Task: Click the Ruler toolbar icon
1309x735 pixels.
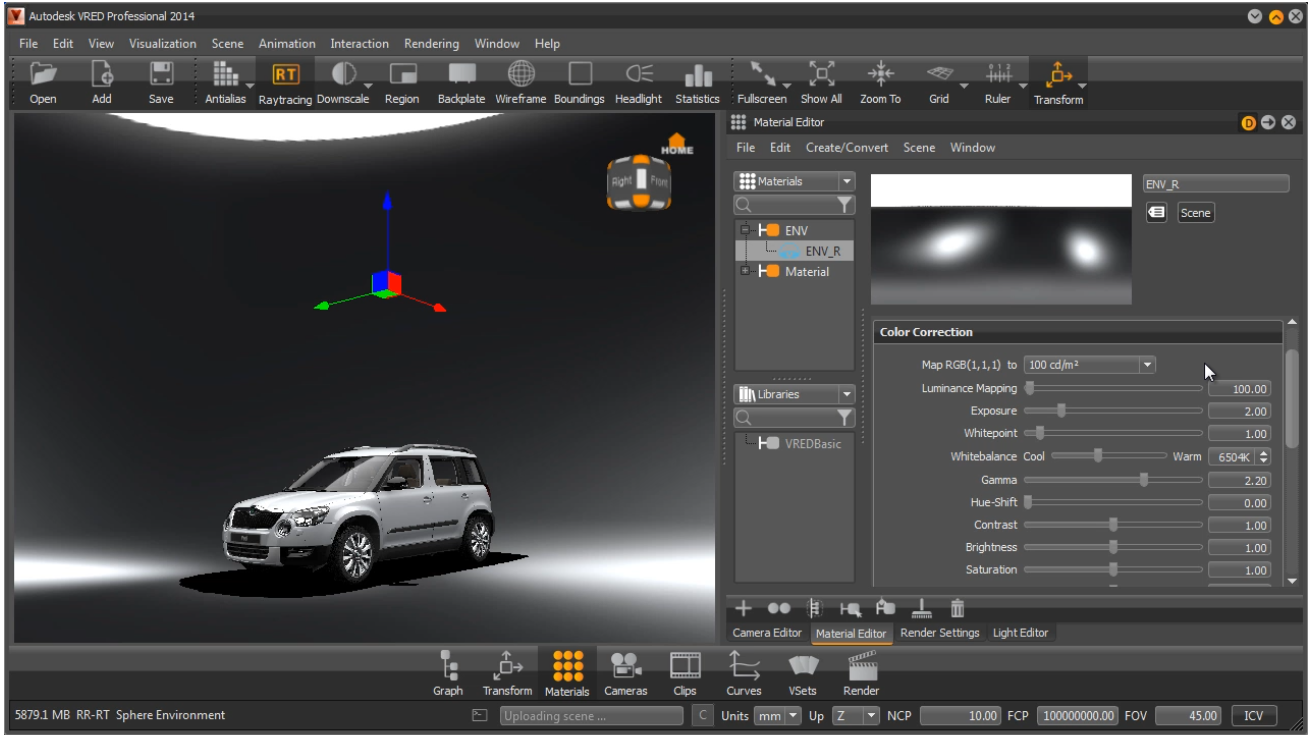Action: point(998,82)
